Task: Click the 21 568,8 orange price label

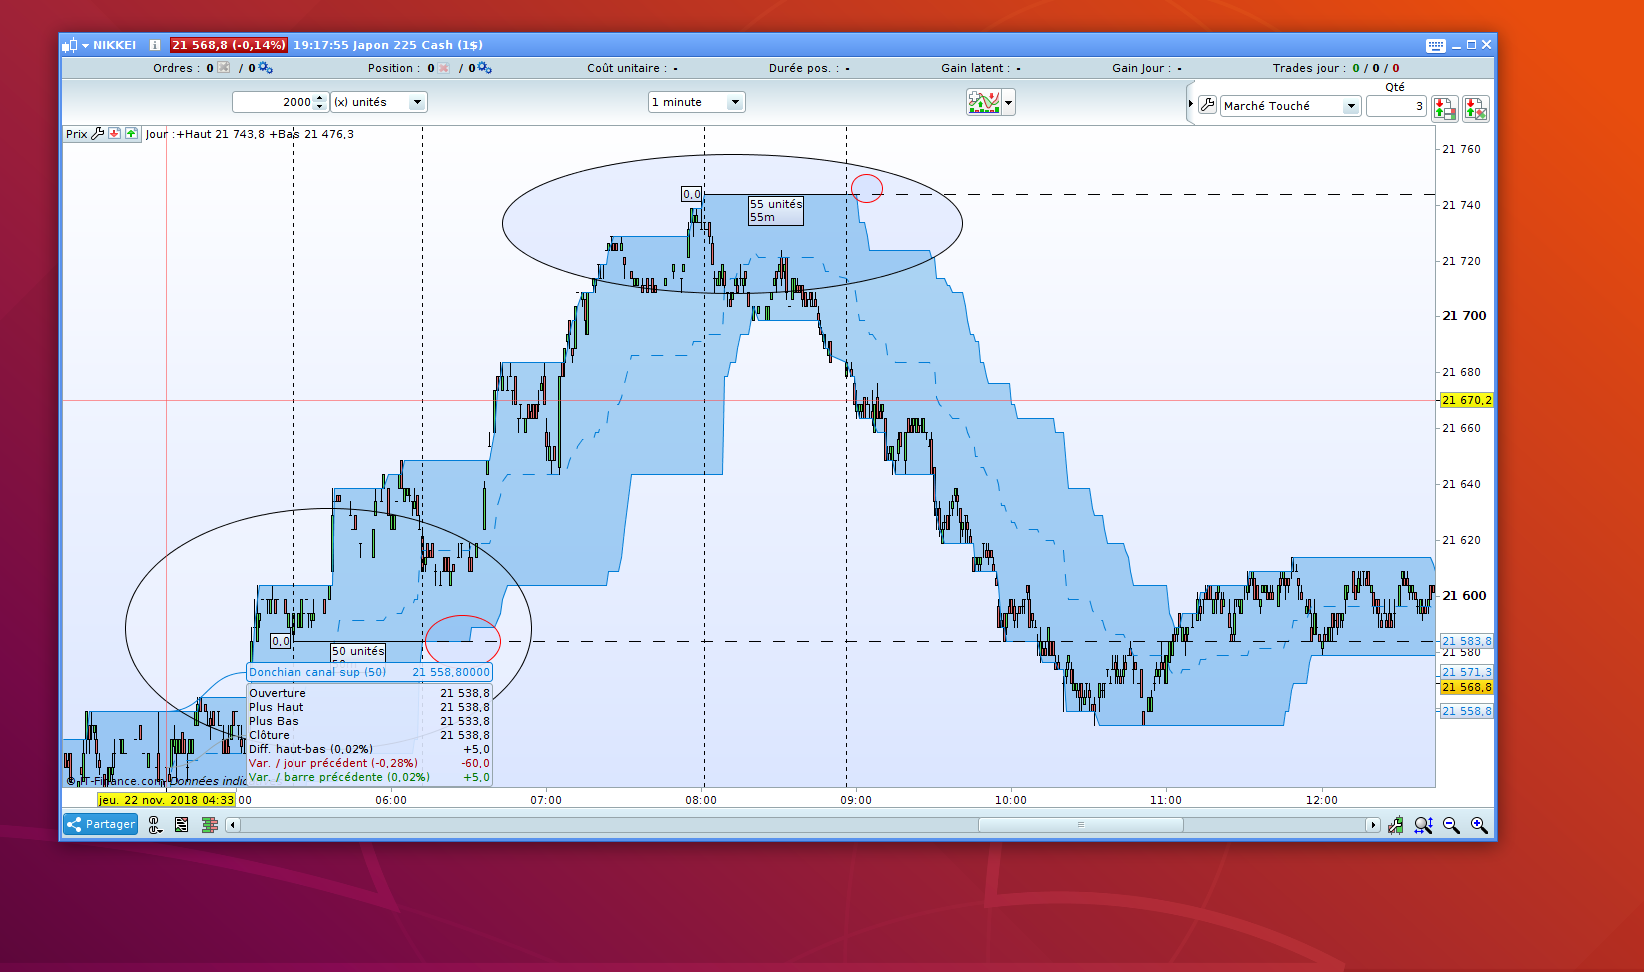Action: pos(1466,687)
